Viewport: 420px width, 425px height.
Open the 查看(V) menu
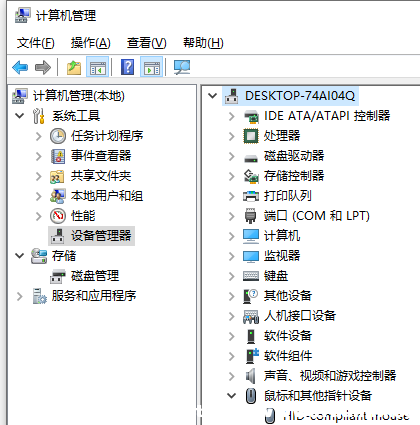pyautogui.click(x=146, y=43)
